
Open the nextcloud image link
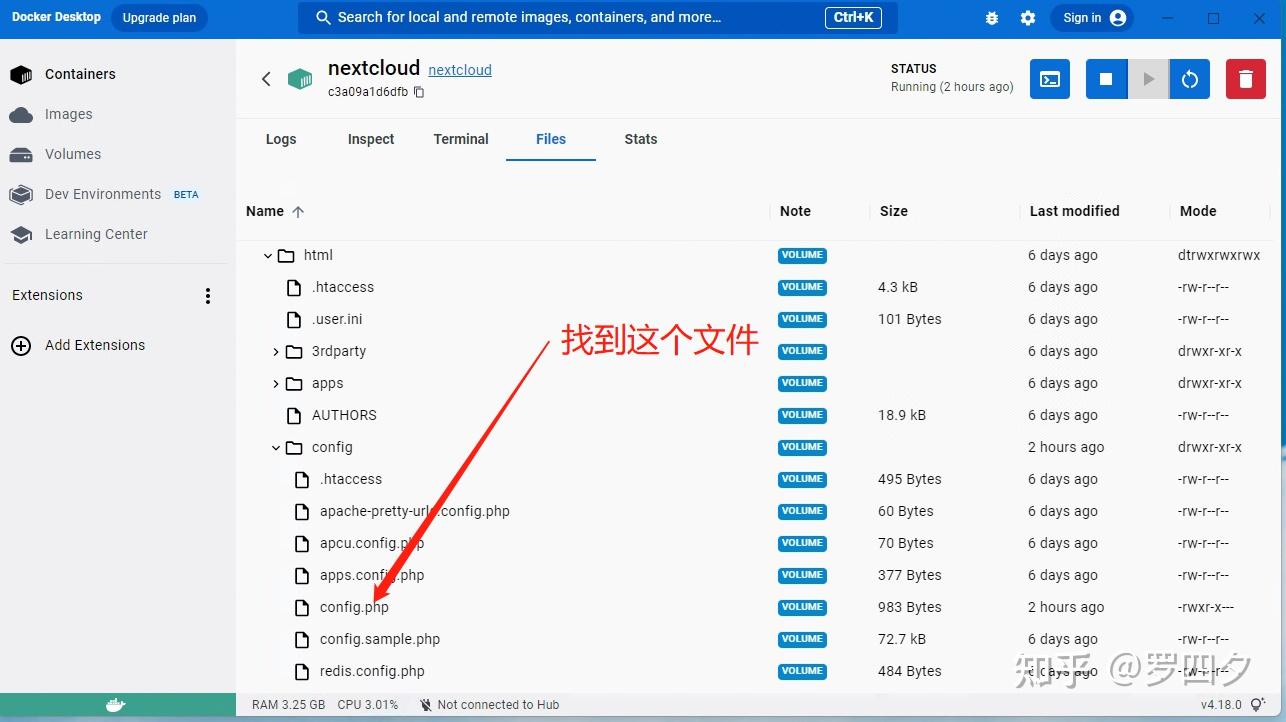click(460, 70)
